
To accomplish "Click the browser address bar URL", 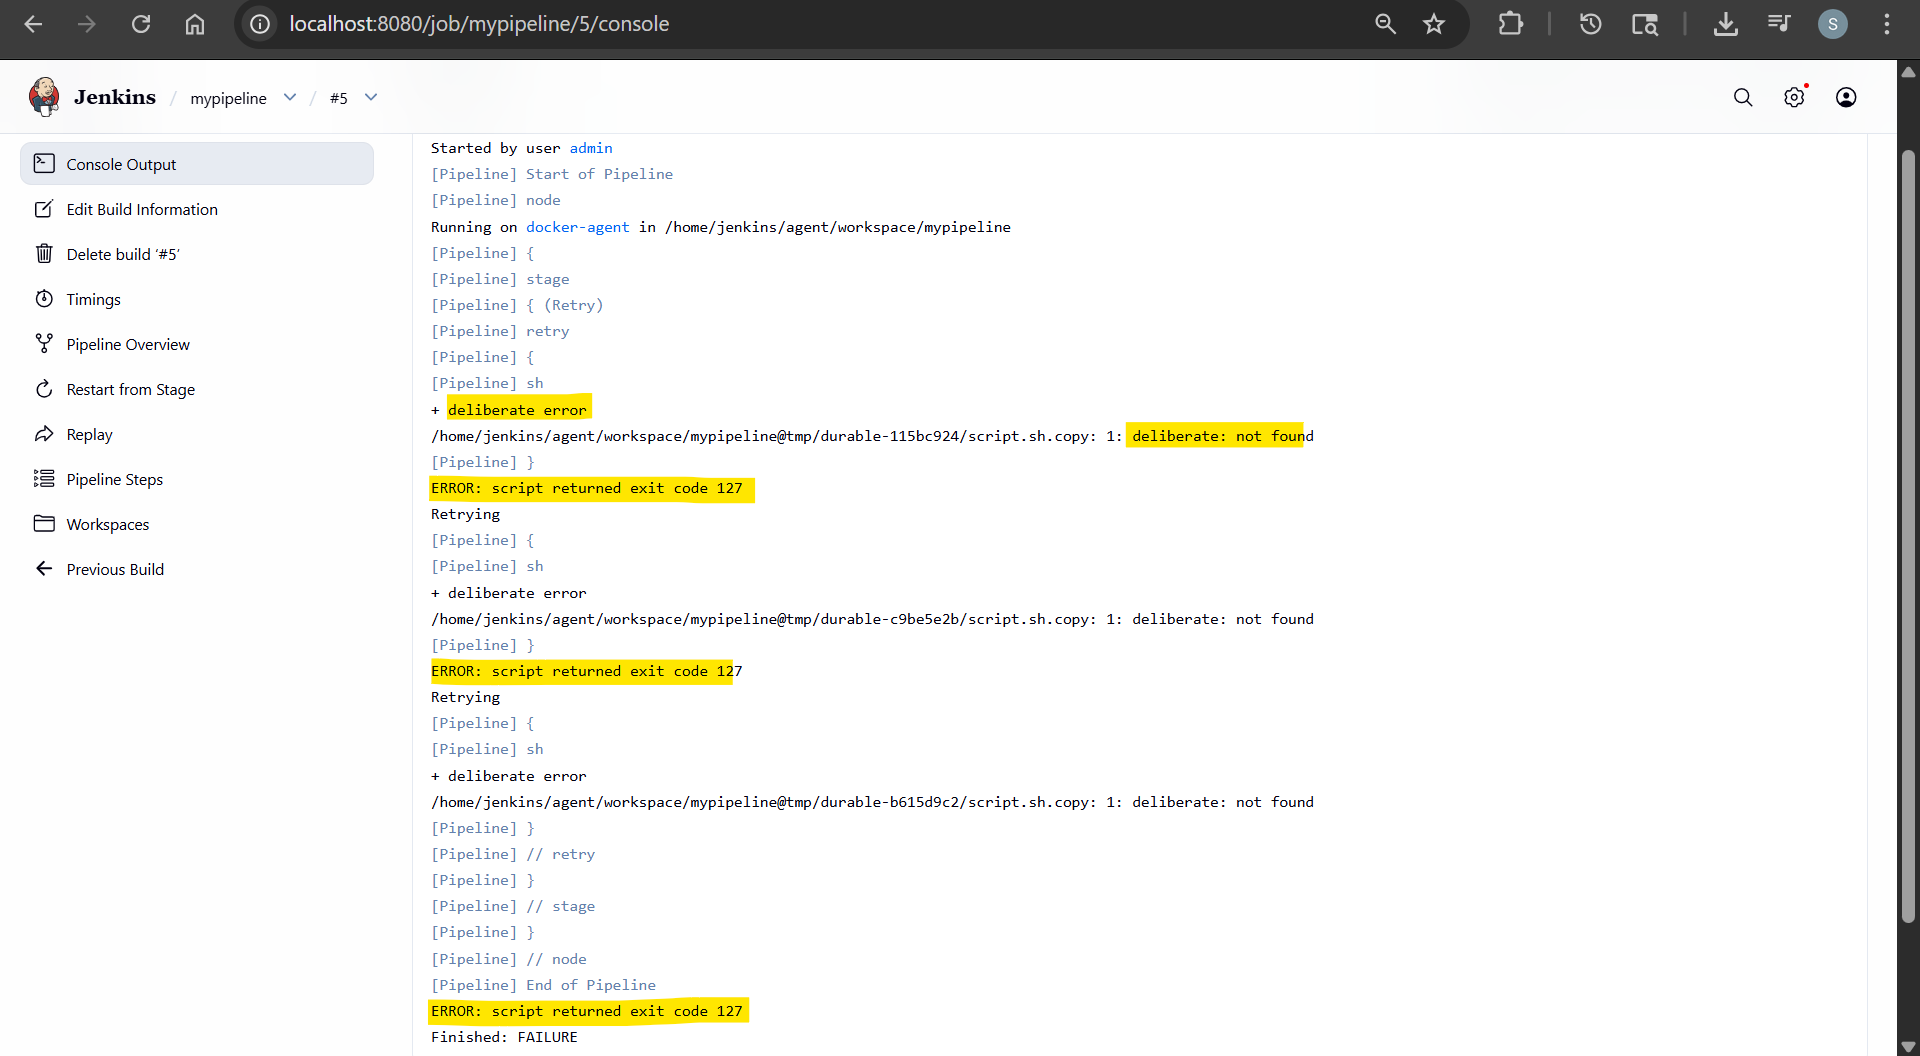I will (x=479, y=24).
